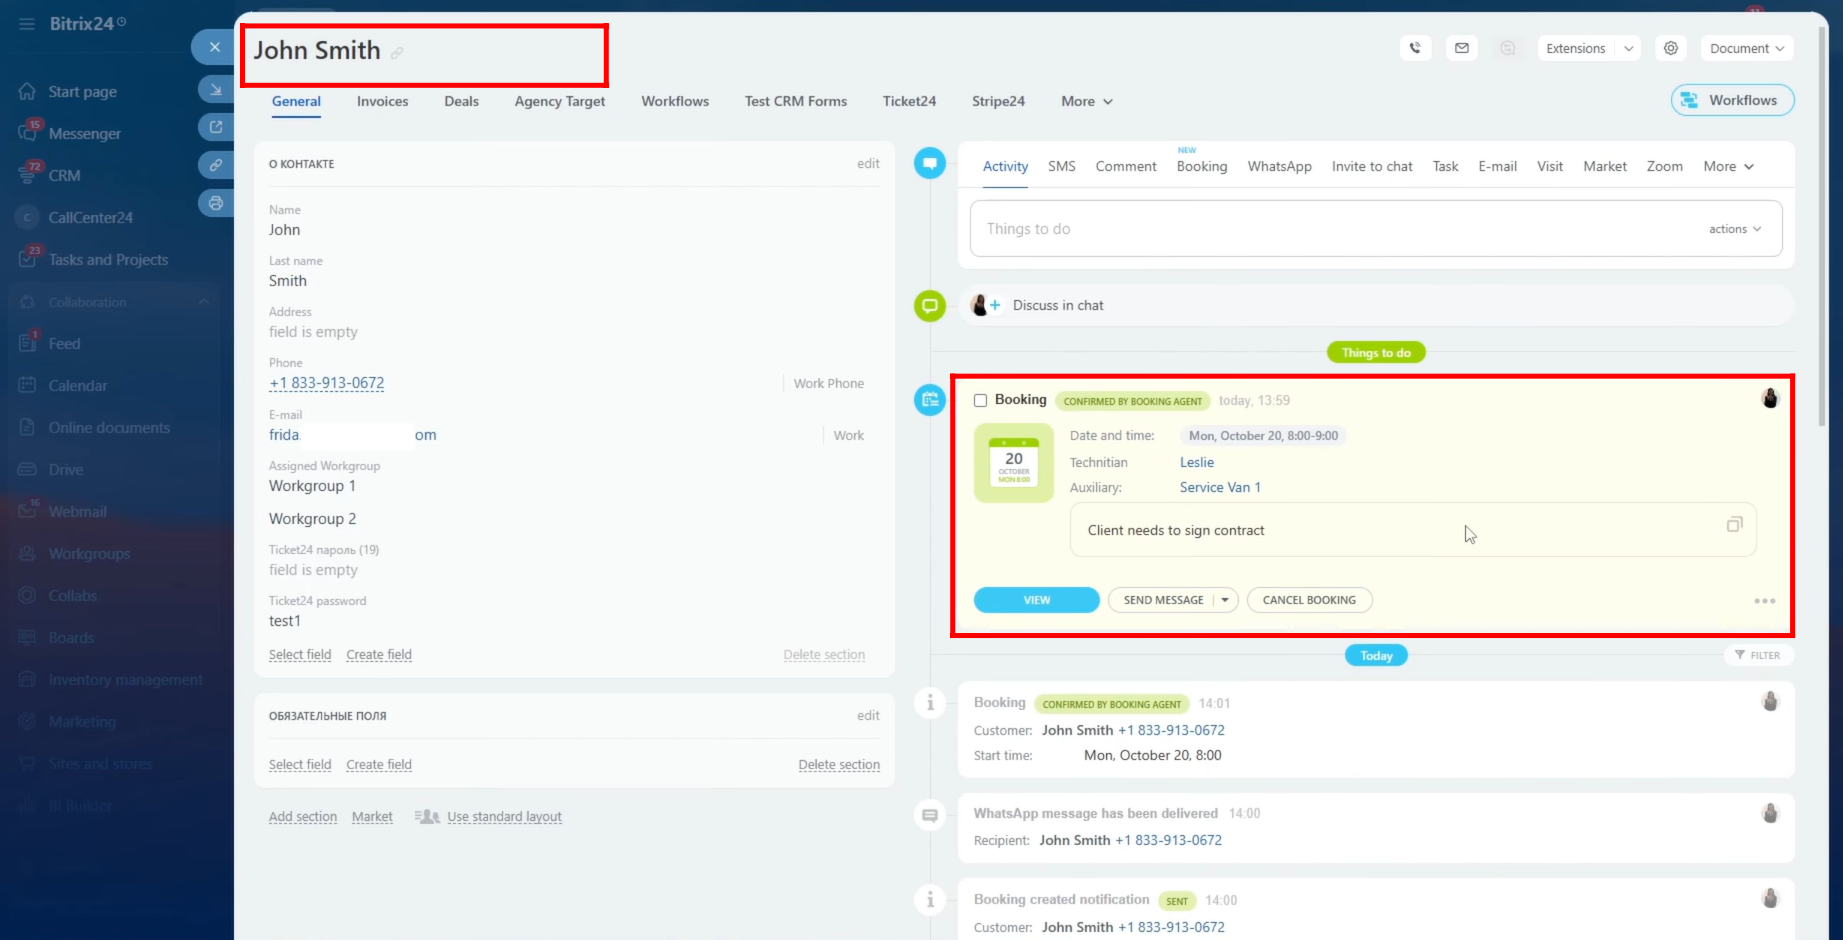Open the actions dropdown in Things to do
Image resolution: width=1843 pixels, height=940 pixels.
click(x=1734, y=229)
